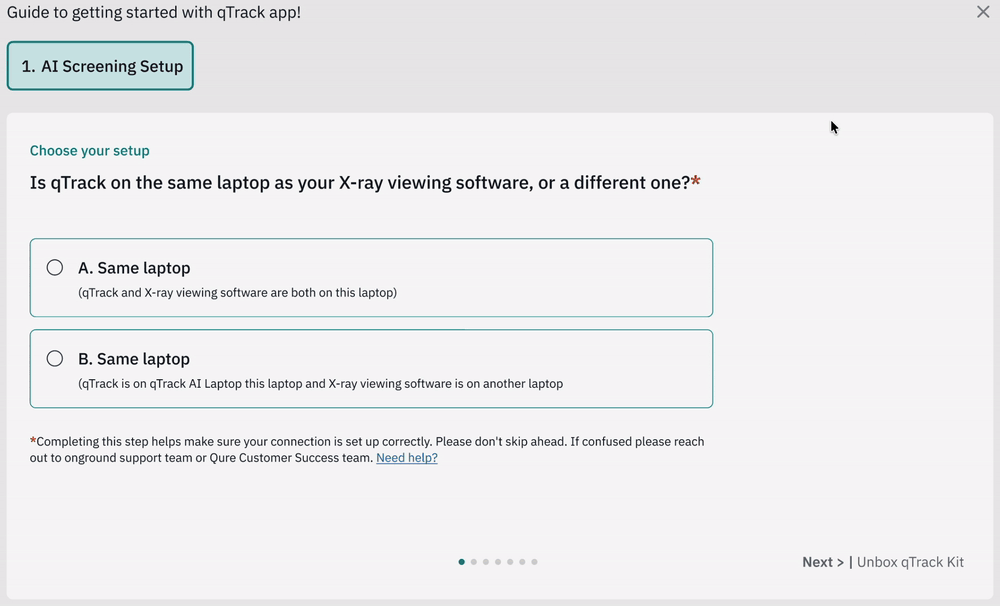Open the AI Screening Setup step tab
The height and width of the screenshot is (606, 1000).
[x=100, y=66]
